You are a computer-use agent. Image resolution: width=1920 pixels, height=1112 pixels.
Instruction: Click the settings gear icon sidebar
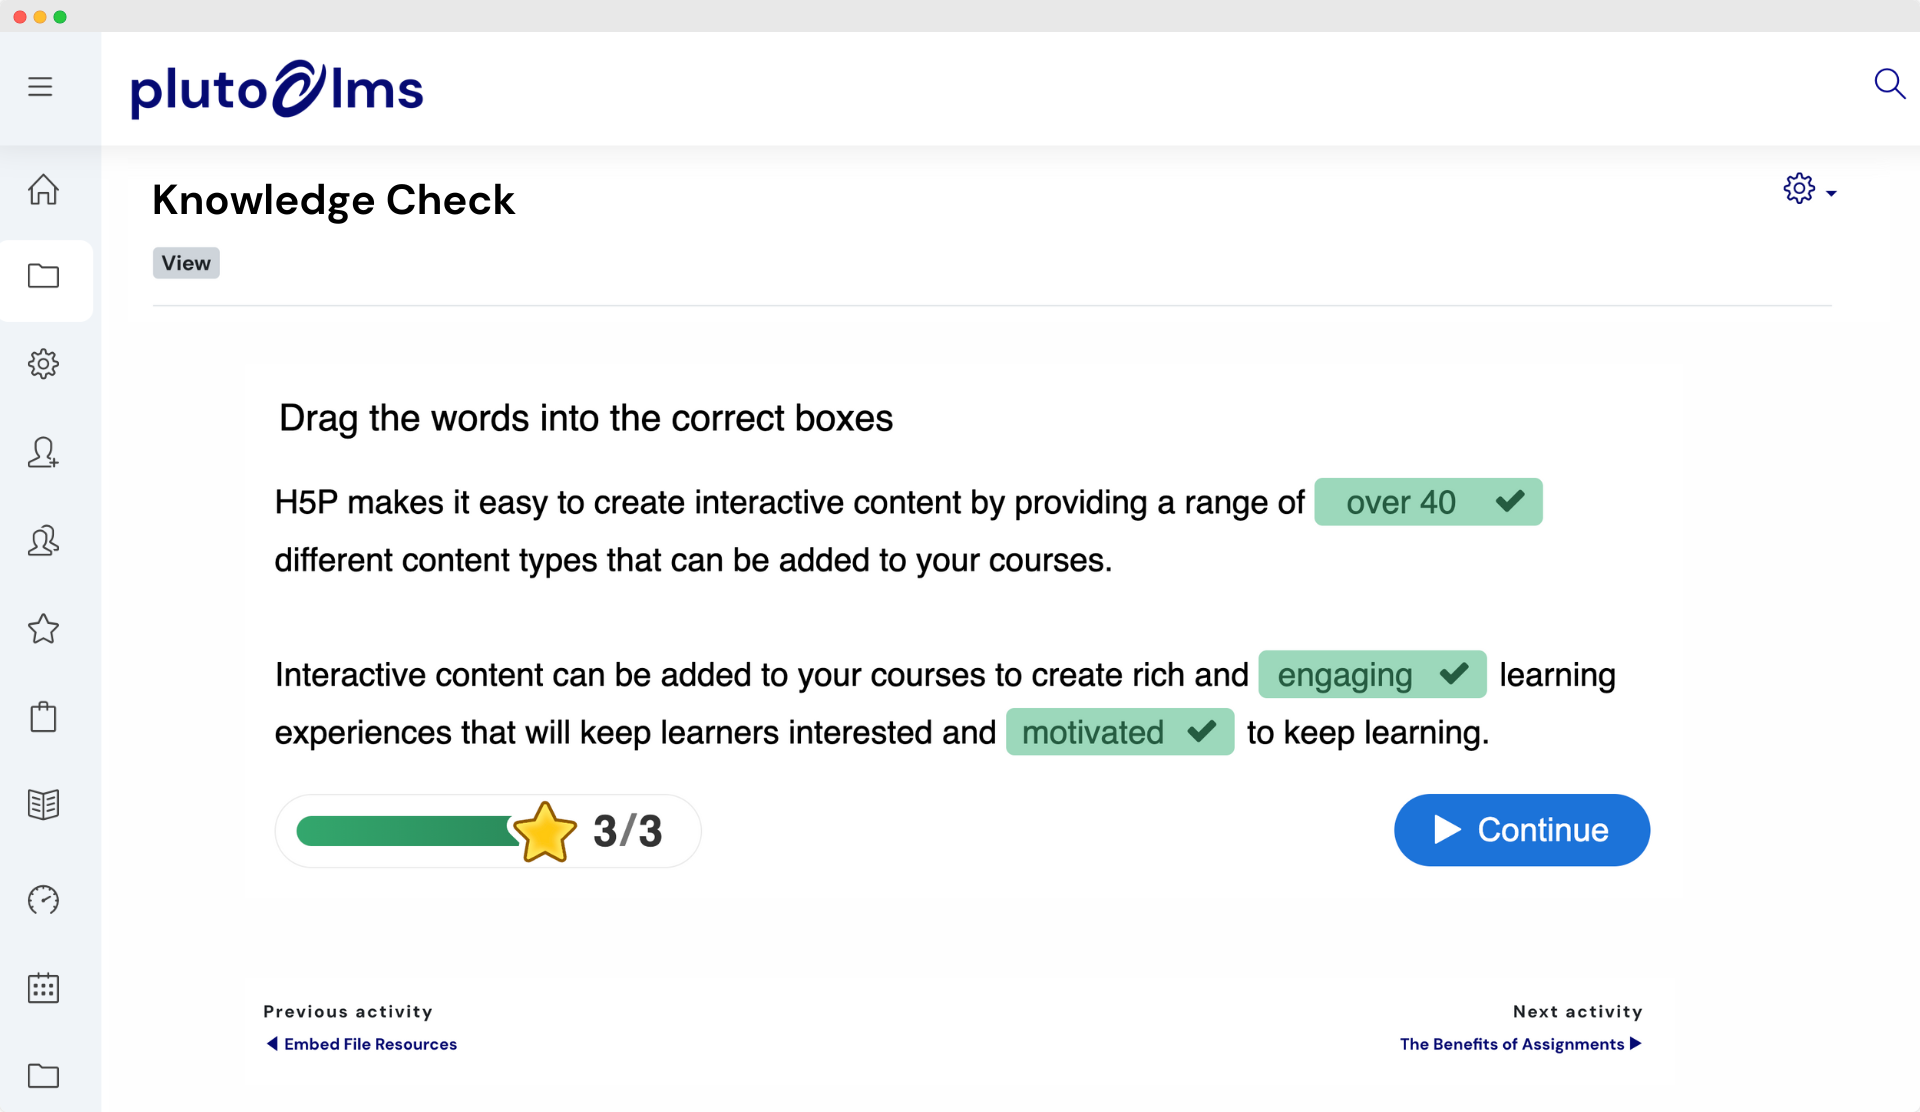[45, 364]
